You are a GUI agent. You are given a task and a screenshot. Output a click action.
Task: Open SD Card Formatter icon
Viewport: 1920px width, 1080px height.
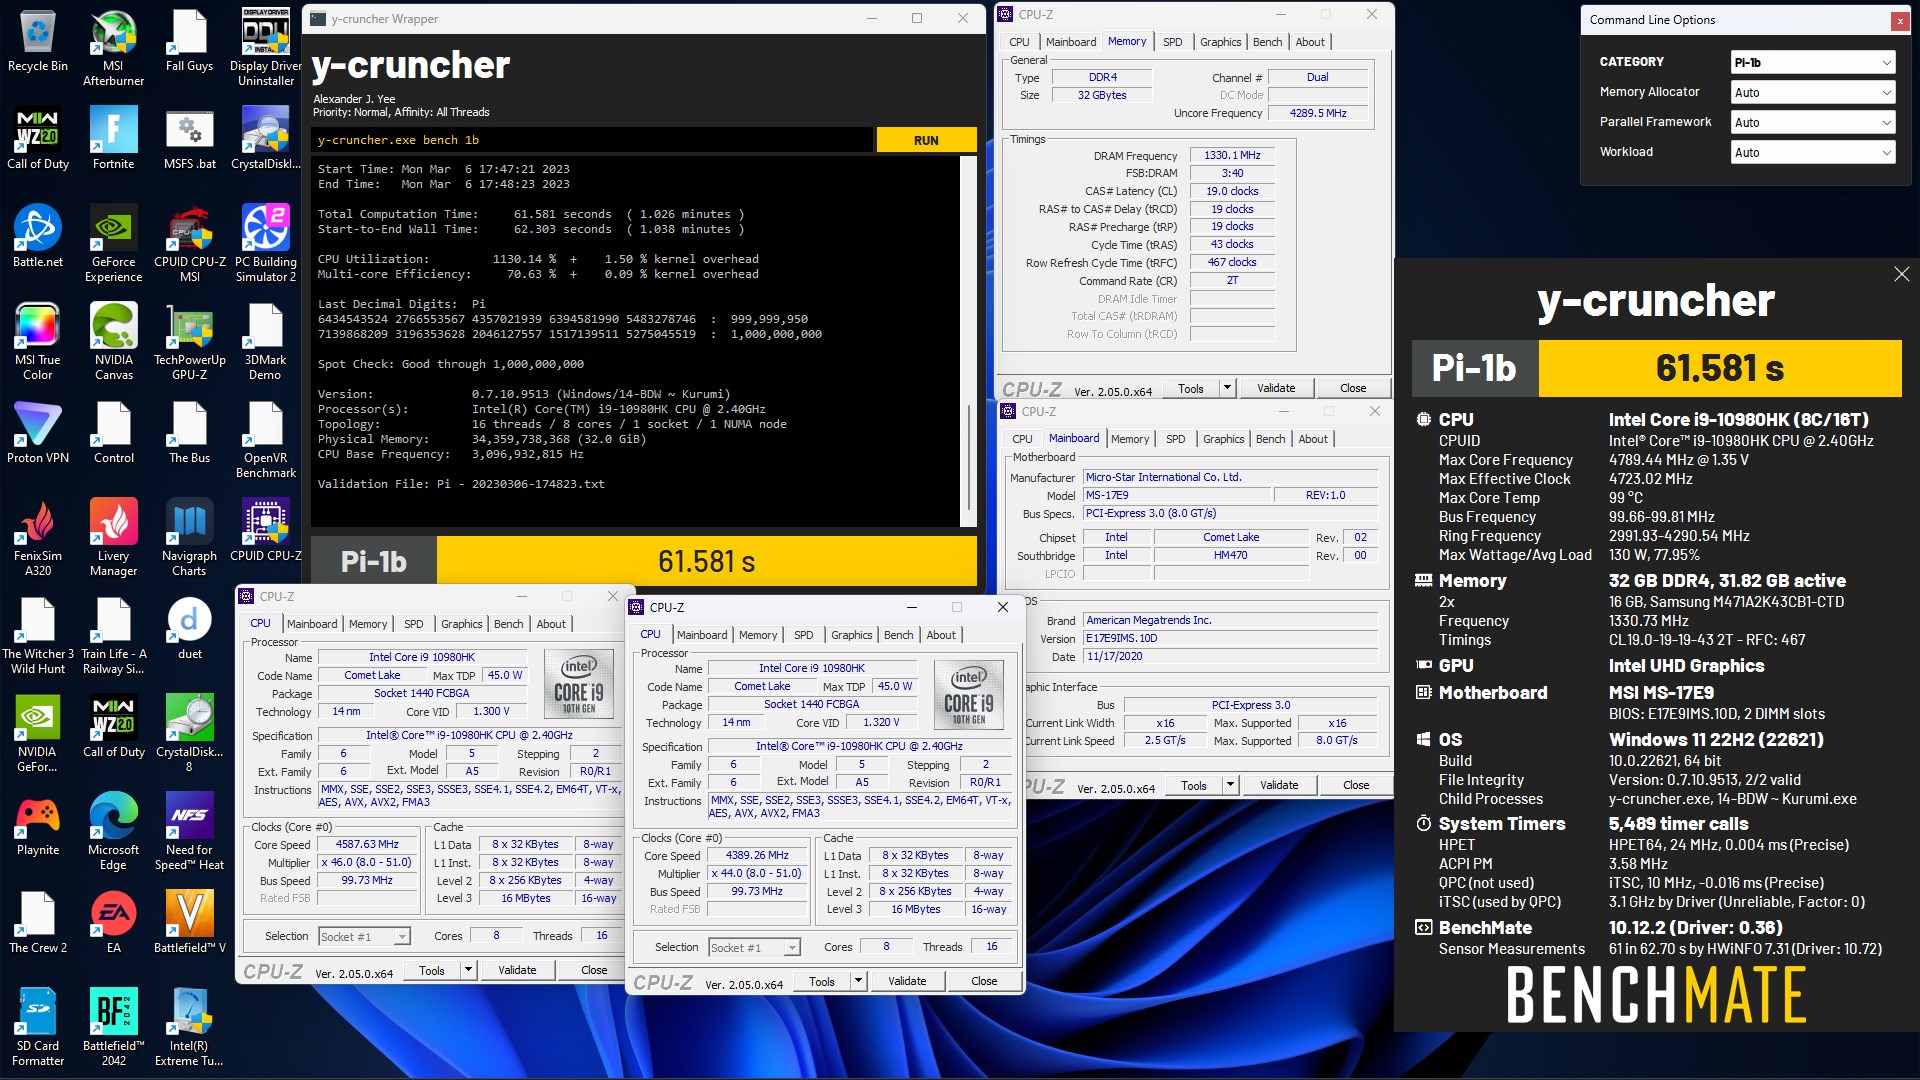[38, 1028]
